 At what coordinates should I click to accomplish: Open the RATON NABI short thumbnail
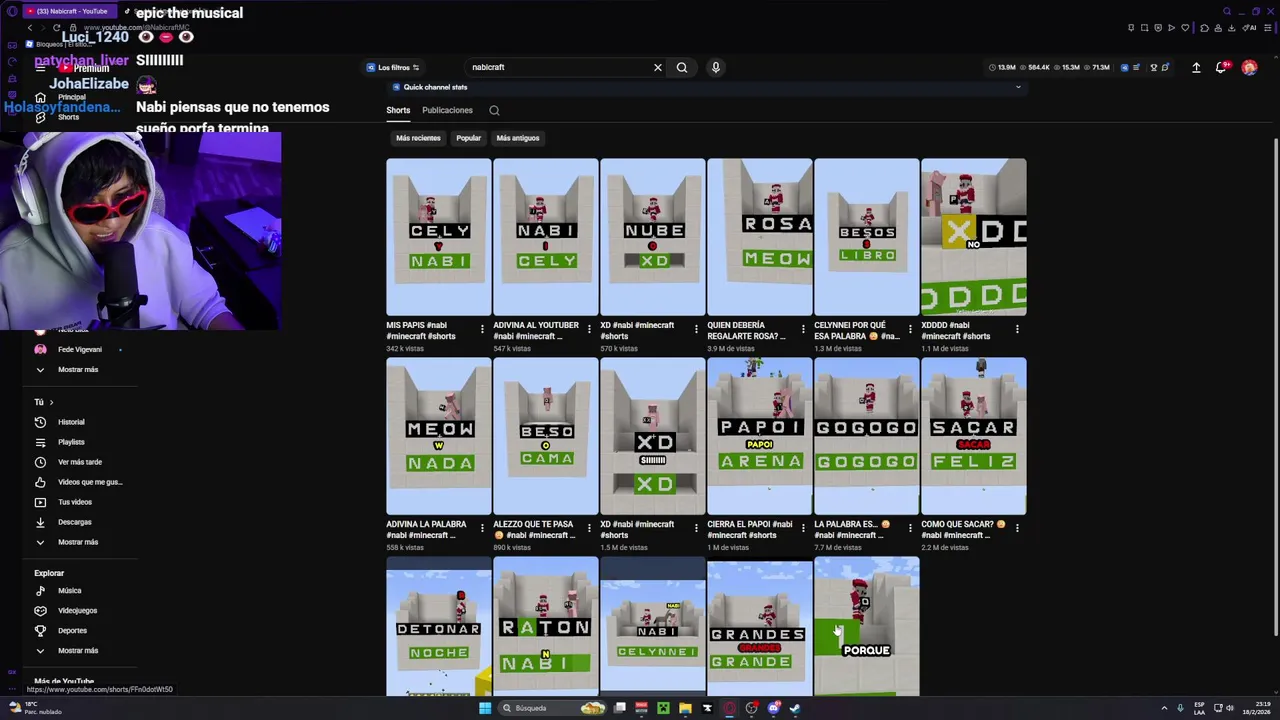(x=546, y=627)
